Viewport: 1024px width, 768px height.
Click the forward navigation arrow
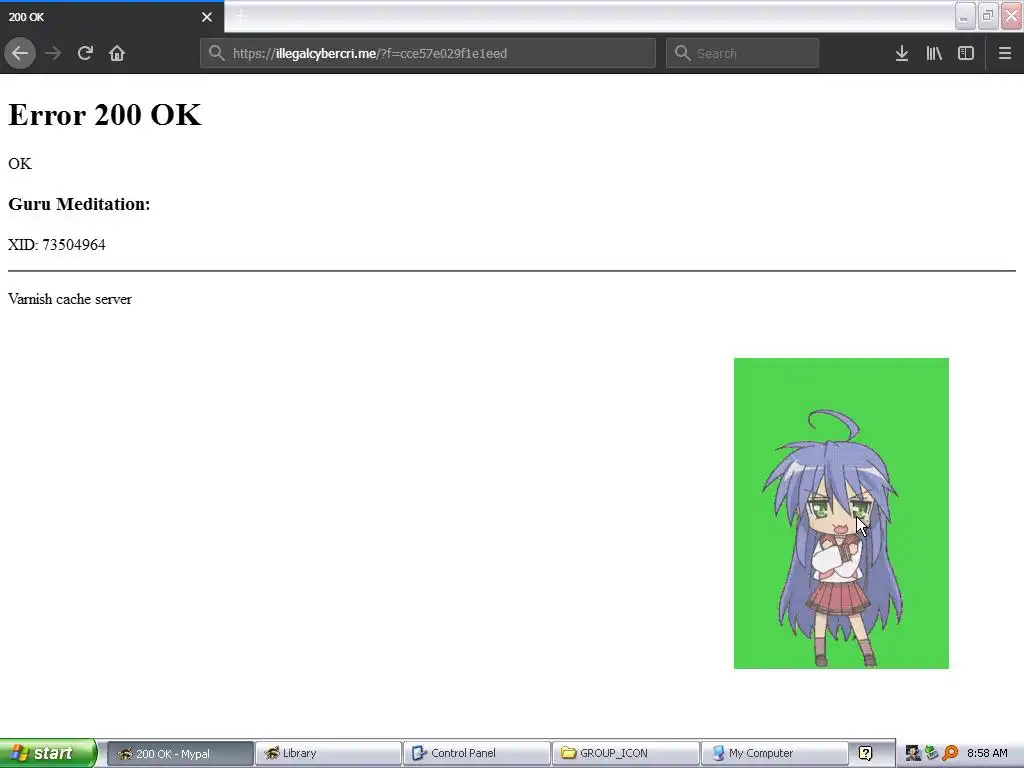tap(53, 53)
